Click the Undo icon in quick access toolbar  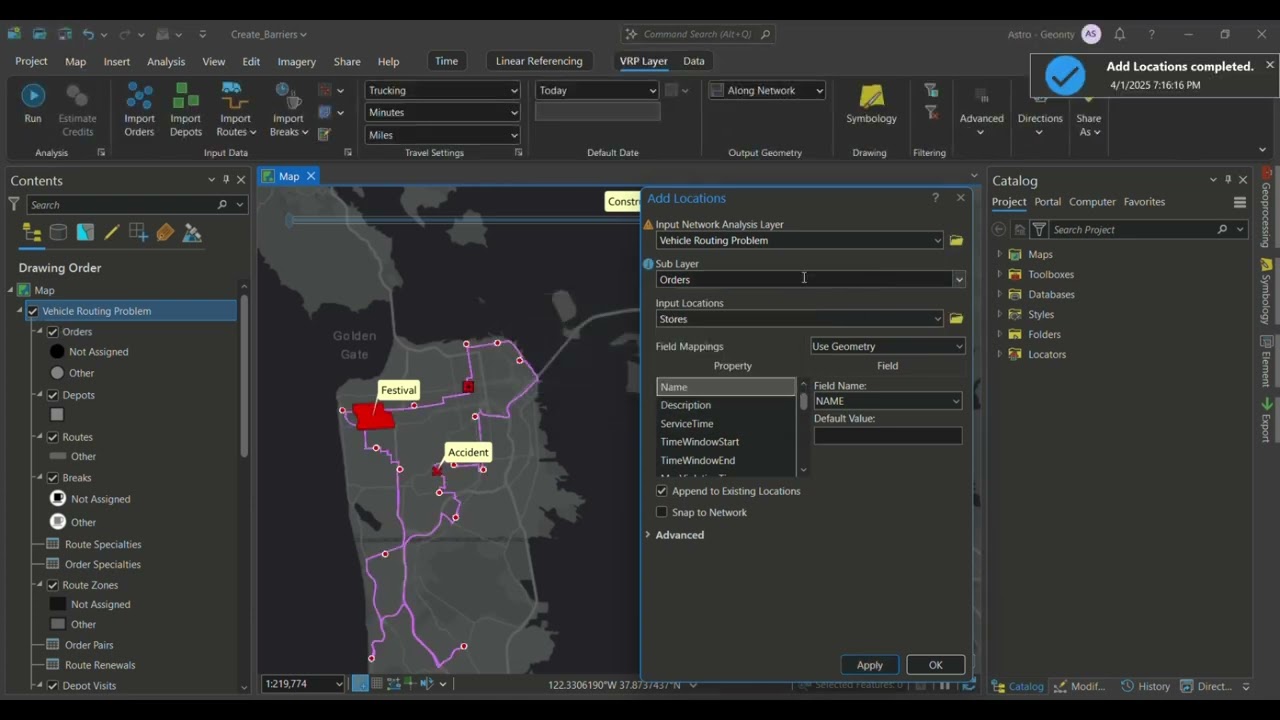pos(88,34)
